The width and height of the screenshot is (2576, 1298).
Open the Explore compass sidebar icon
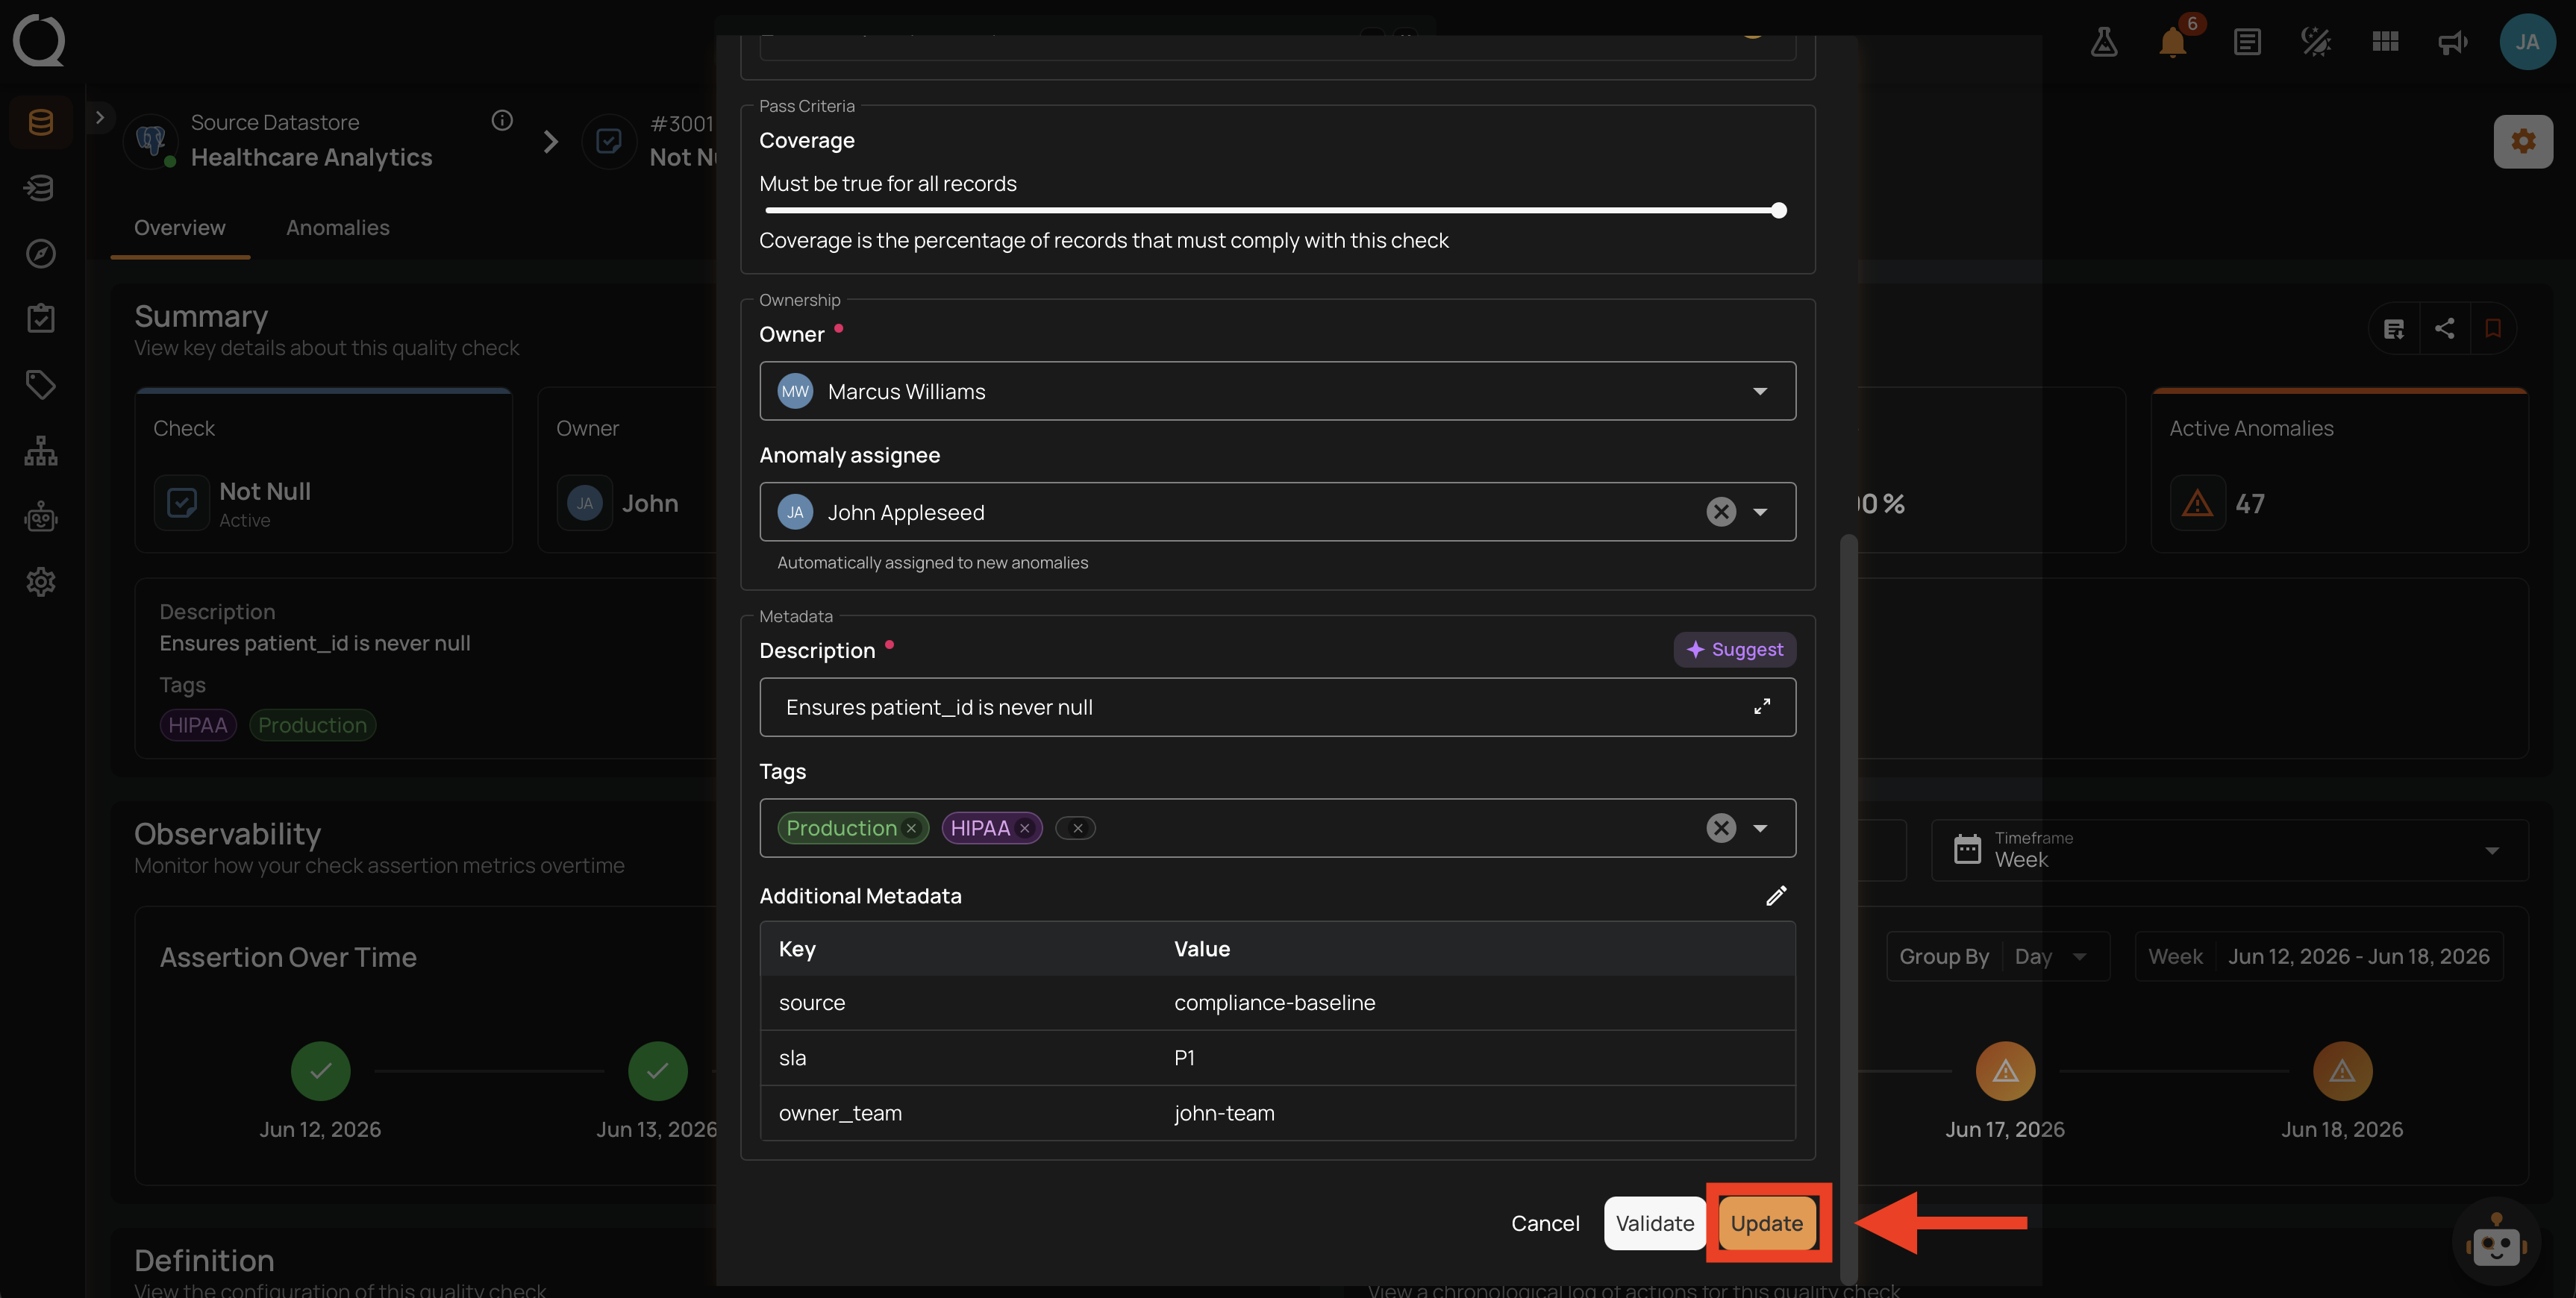tap(41, 254)
